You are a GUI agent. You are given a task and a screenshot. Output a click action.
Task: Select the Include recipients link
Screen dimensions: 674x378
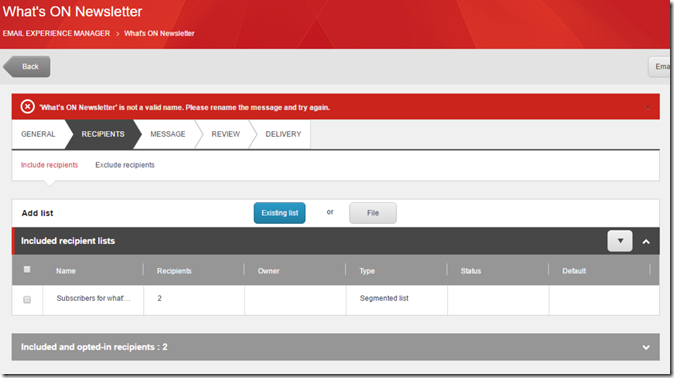coord(49,165)
